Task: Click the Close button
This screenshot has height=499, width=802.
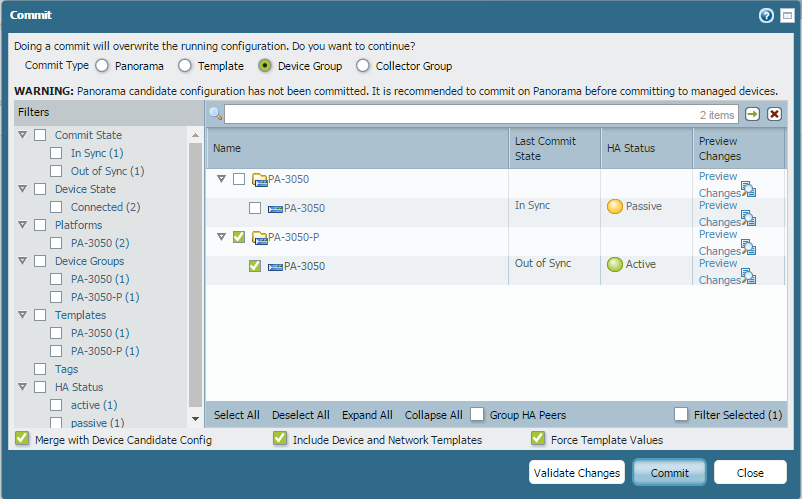Action: pyautogui.click(x=750, y=472)
